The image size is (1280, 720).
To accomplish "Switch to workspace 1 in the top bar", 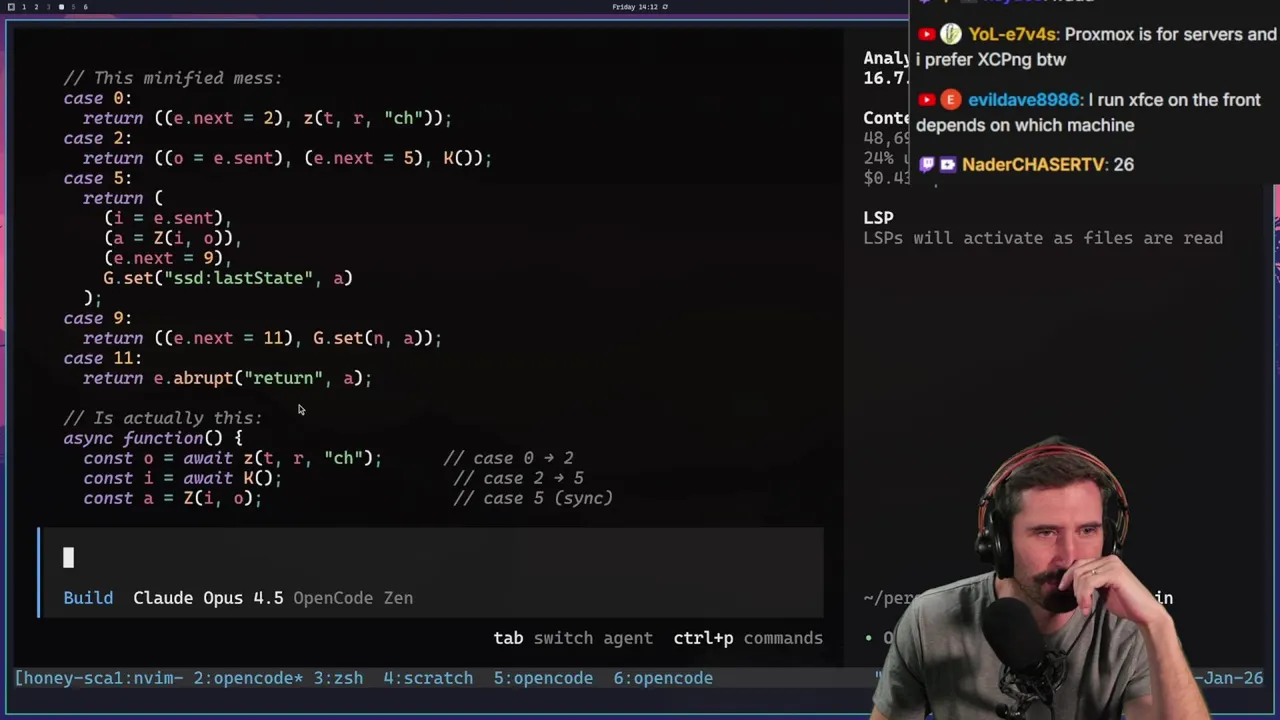I will [x=24, y=7].
